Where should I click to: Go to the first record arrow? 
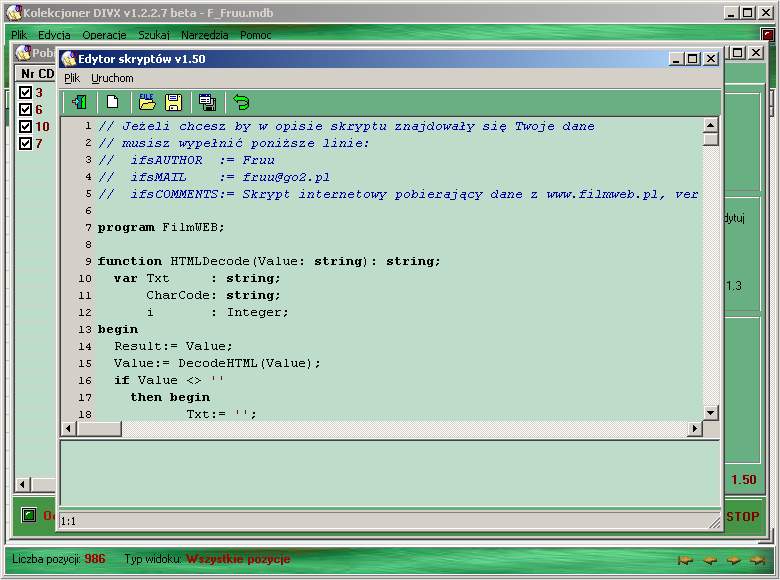(x=685, y=560)
